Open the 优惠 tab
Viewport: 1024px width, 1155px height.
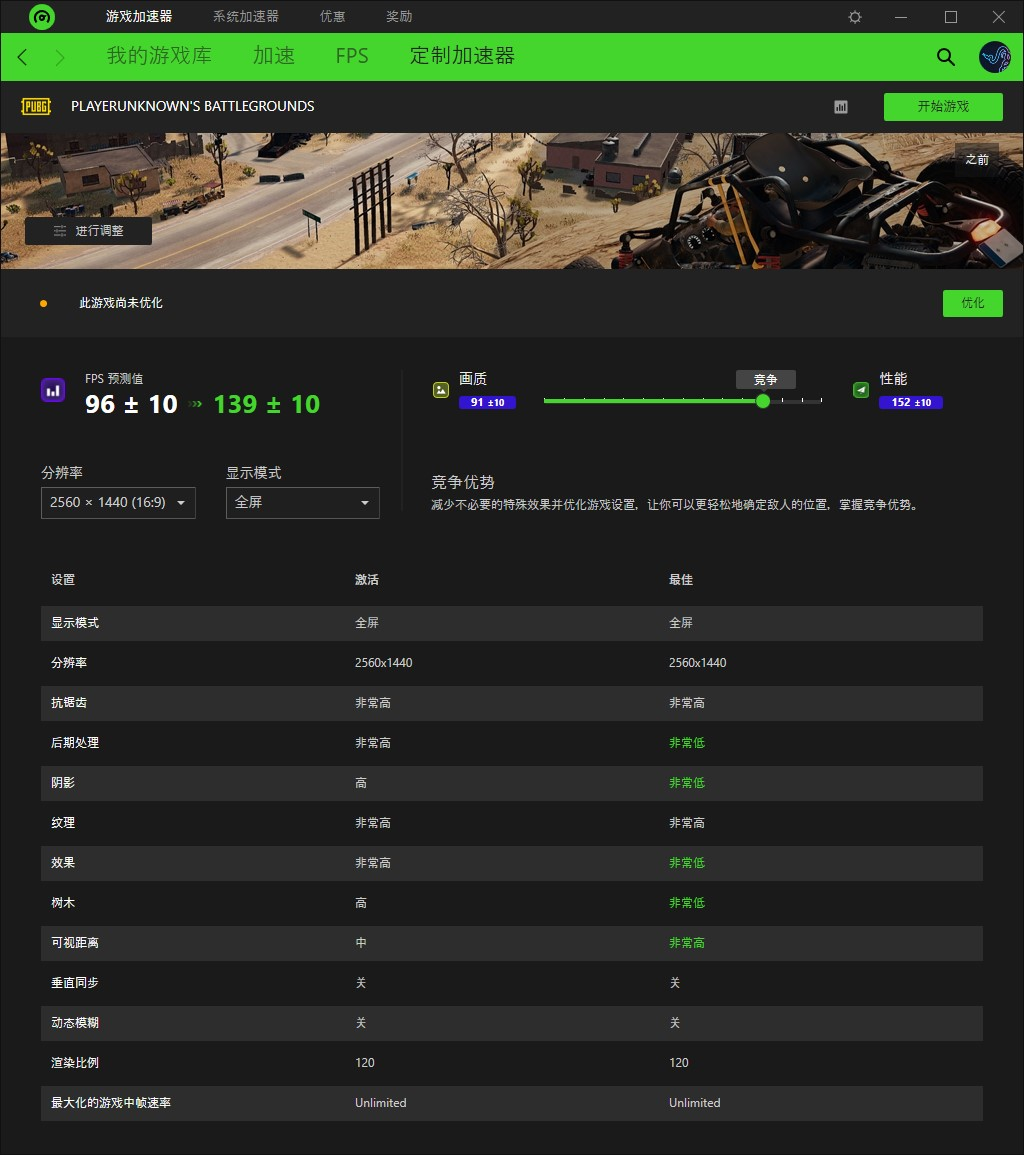[x=332, y=16]
